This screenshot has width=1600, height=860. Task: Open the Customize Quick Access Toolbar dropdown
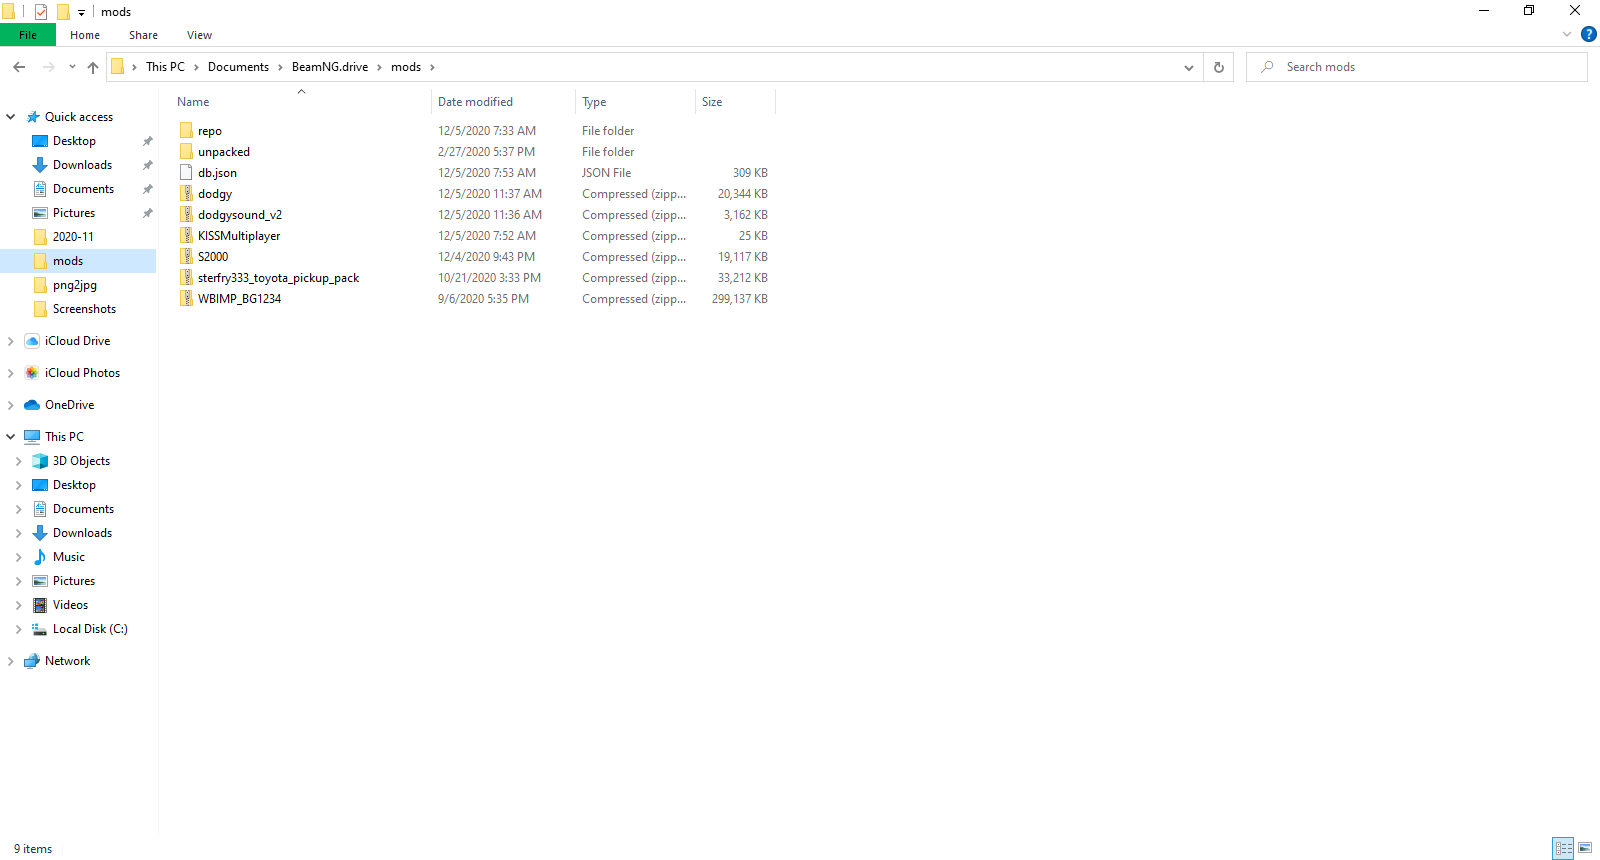81,12
